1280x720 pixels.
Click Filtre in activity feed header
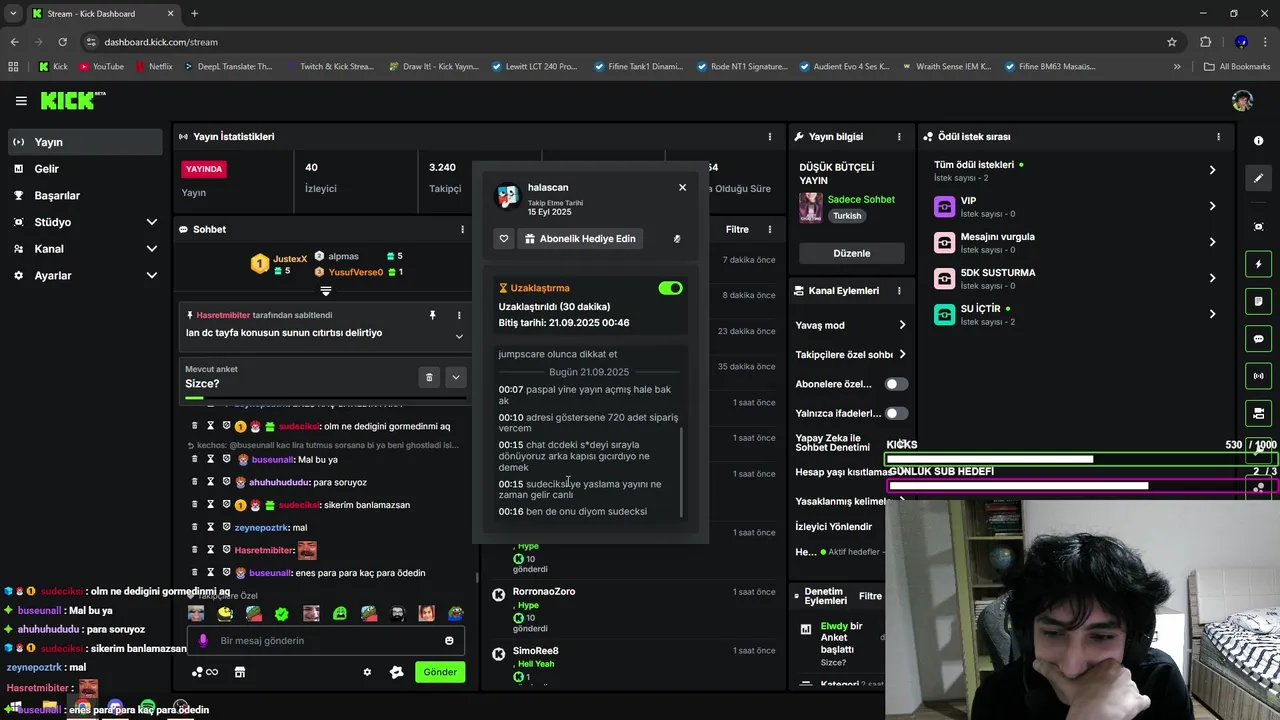(737, 229)
